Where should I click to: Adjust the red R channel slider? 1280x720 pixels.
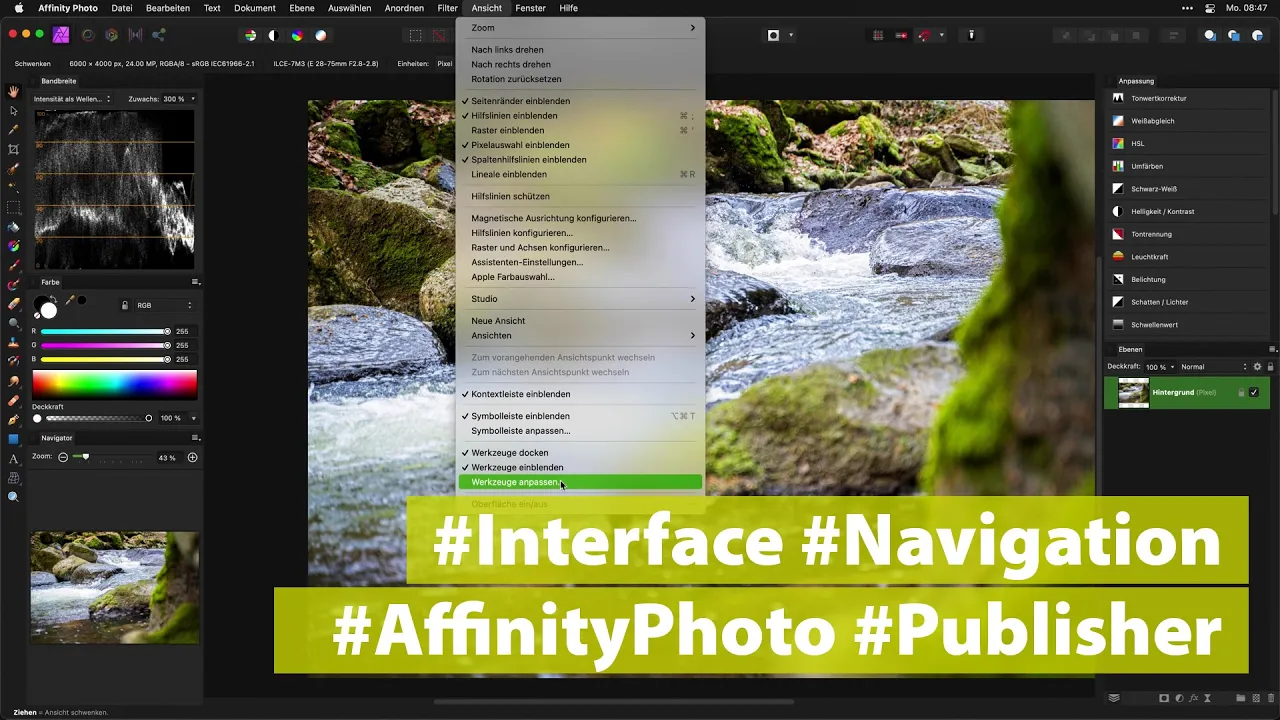pyautogui.click(x=106, y=331)
